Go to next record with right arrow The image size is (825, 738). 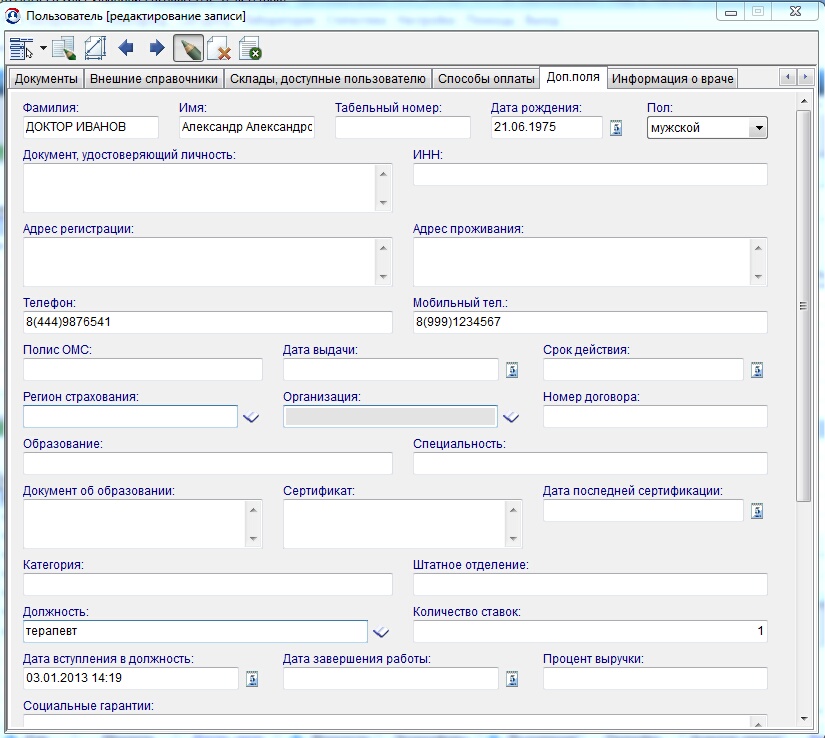tap(157, 48)
